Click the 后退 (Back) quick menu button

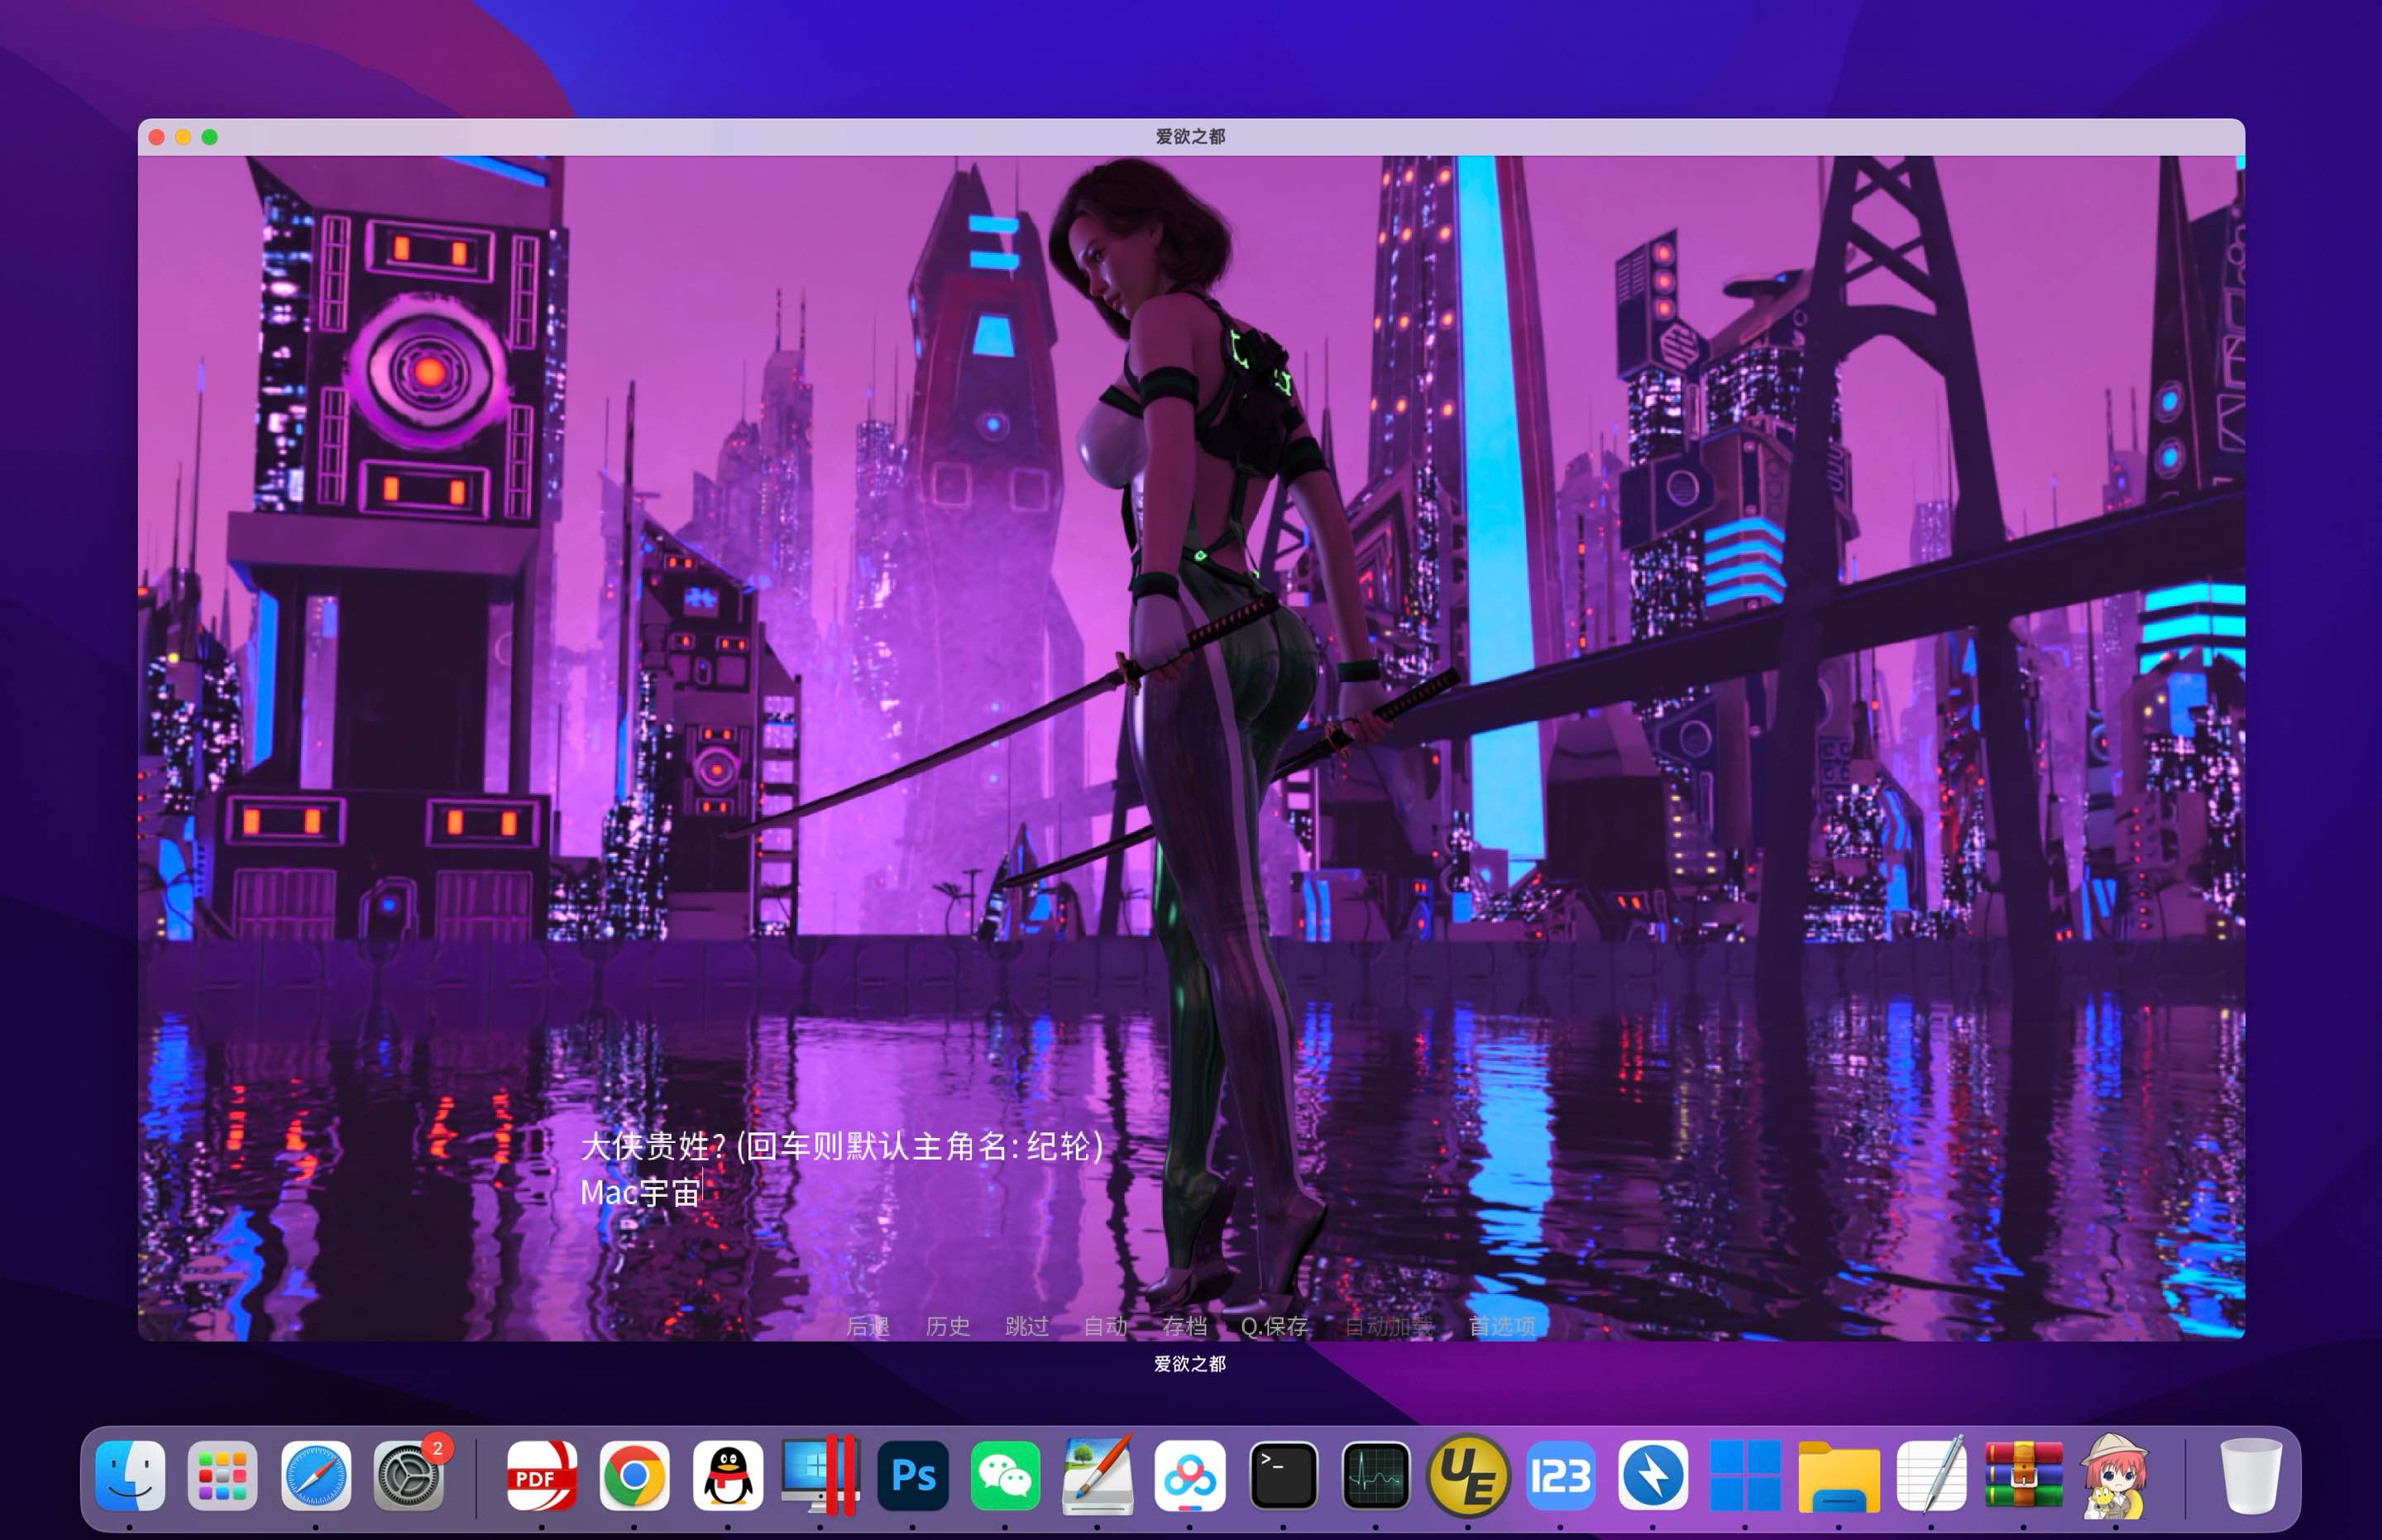coord(868,1326)
